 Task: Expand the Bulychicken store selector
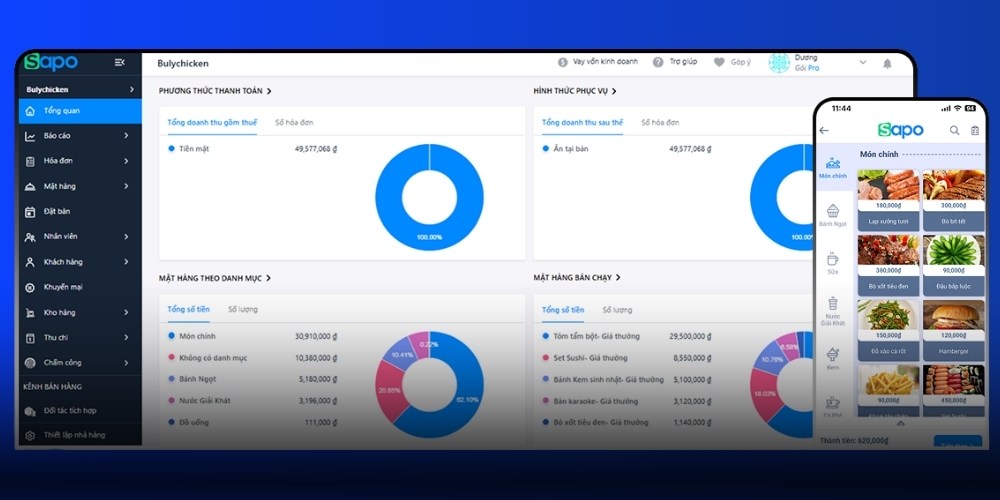click(x=78, y=89)
